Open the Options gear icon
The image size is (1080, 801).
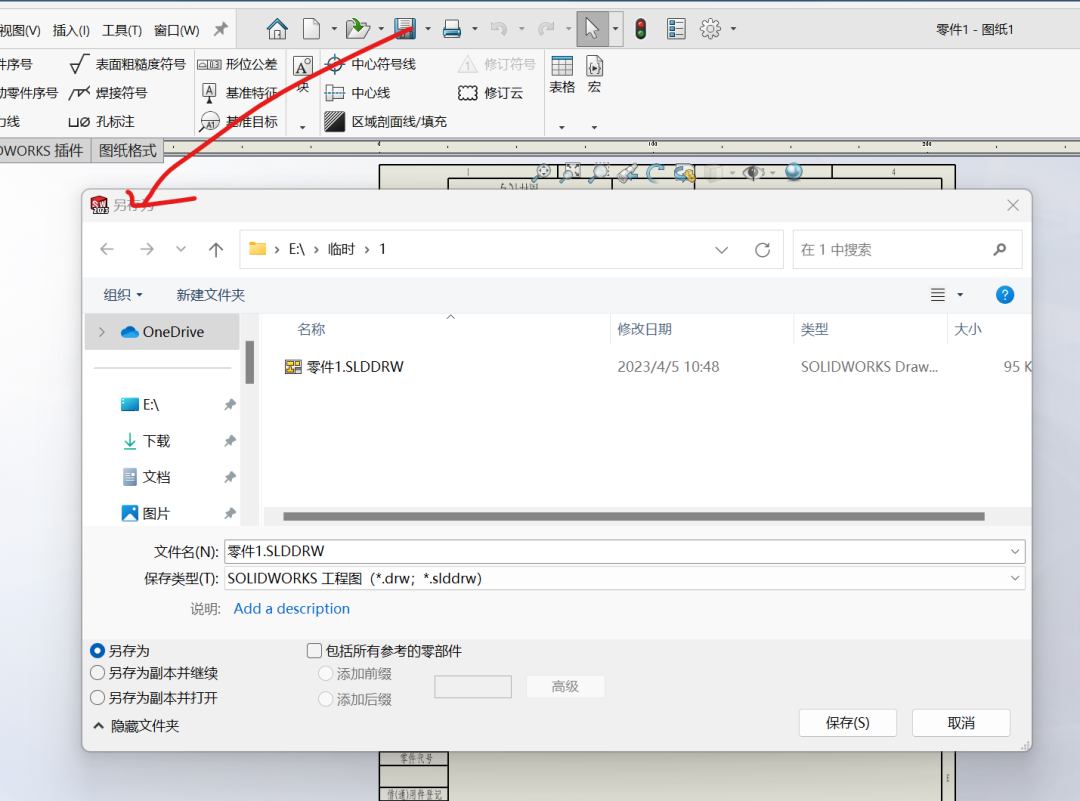point(710,28)
